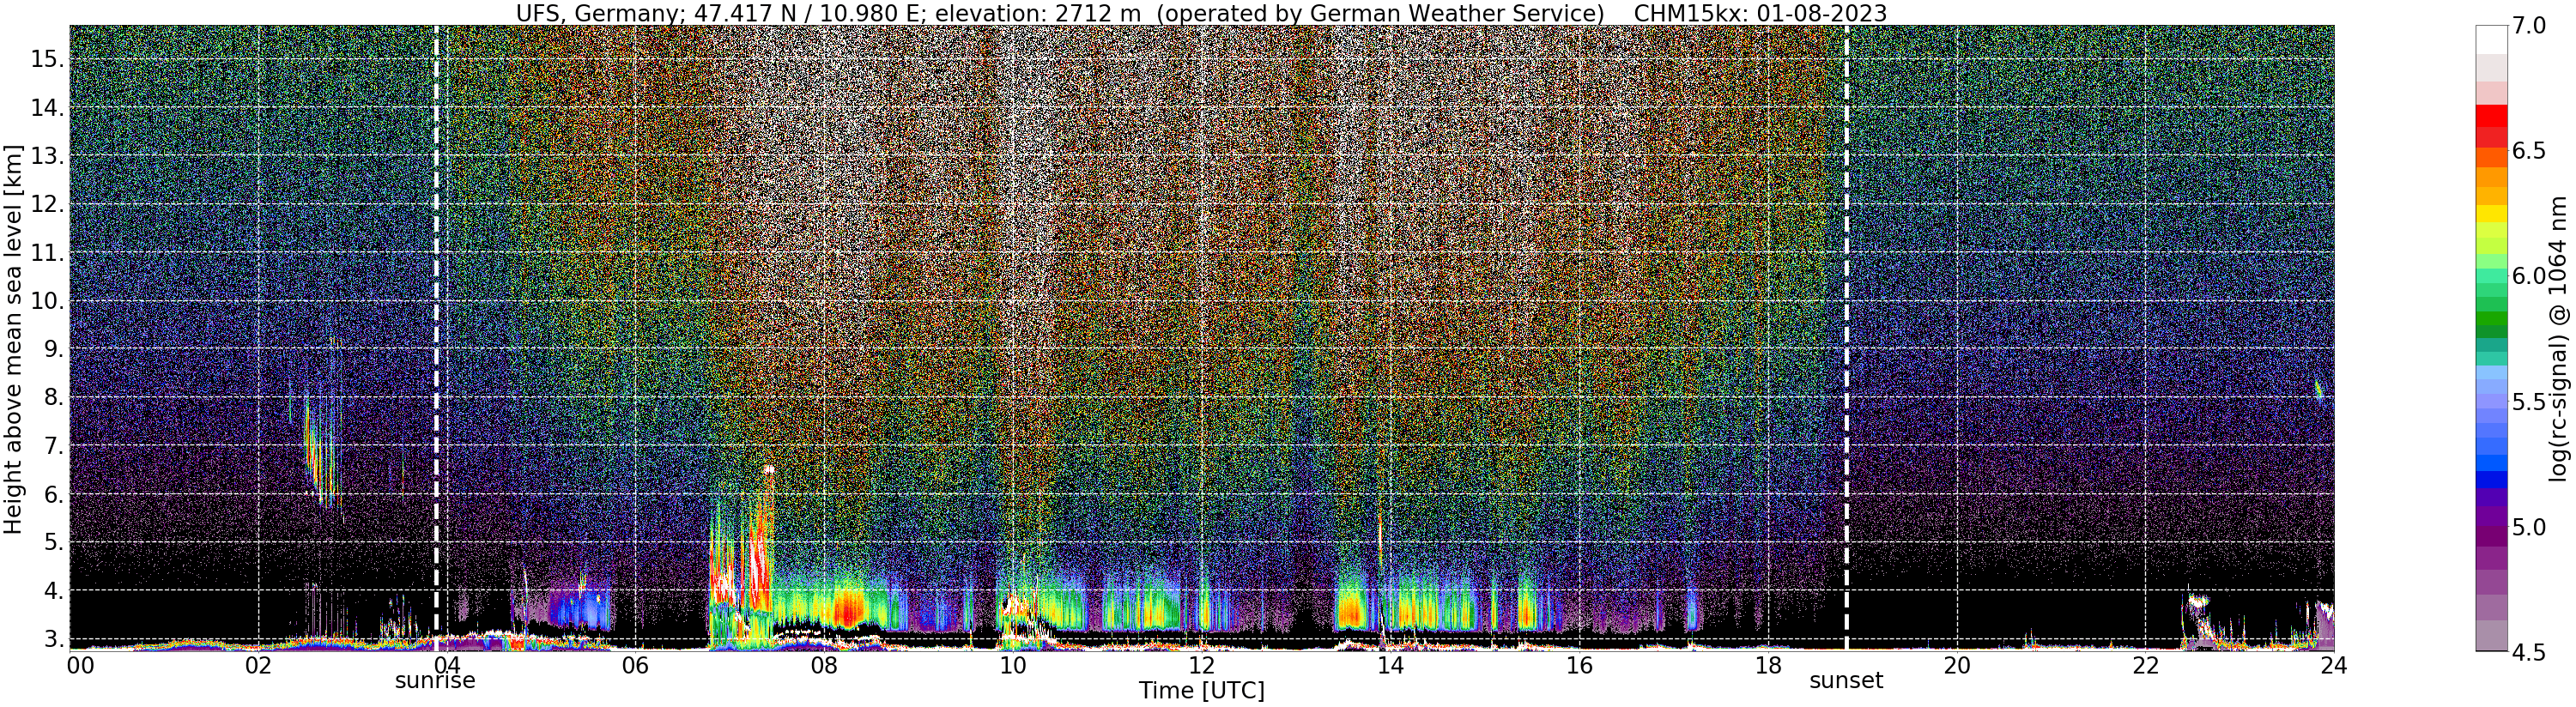Pick the bright red band in the colorbar
The image size is (2576, 707).
2491,116
